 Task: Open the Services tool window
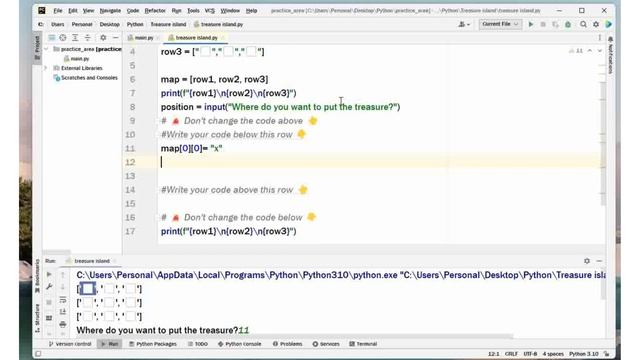coord(326,344)
